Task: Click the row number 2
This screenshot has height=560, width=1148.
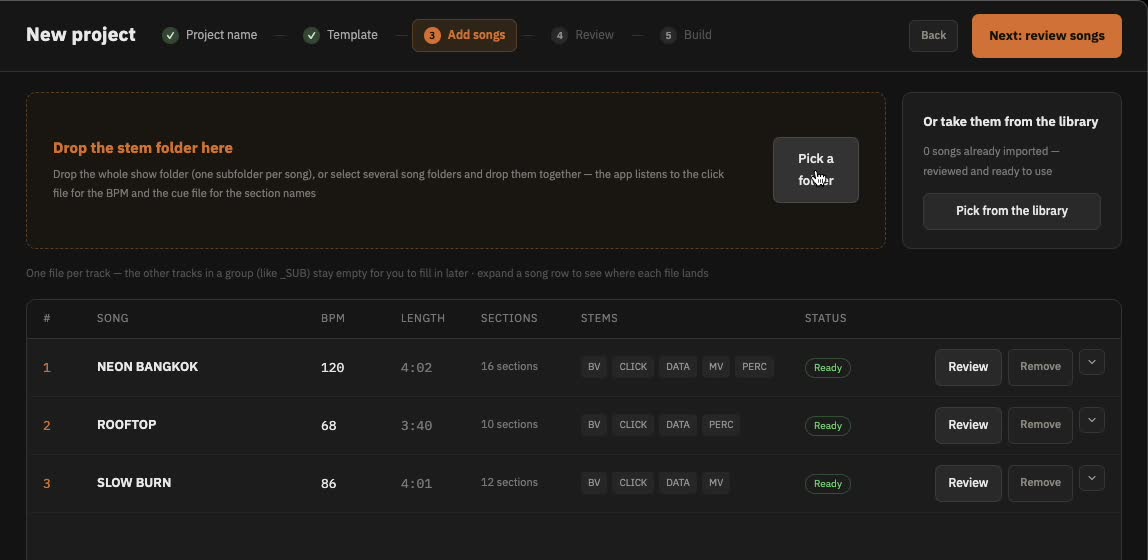Action: (47, 425)
